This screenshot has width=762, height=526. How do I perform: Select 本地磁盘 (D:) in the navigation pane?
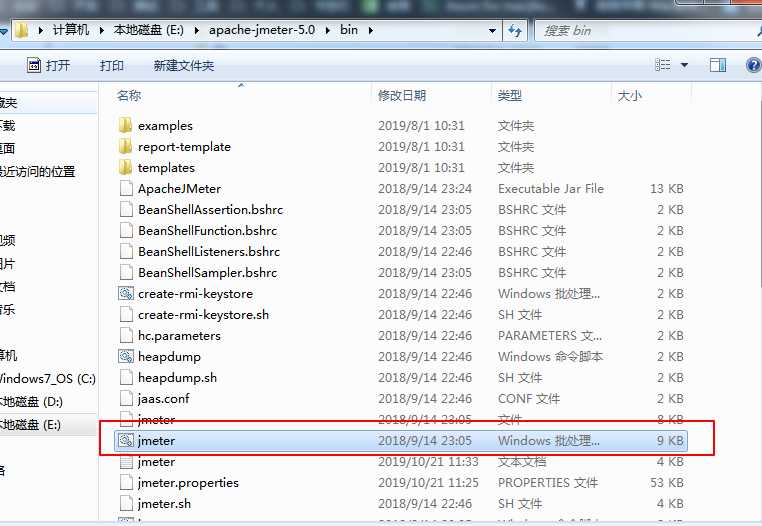(x=32, y=402)
